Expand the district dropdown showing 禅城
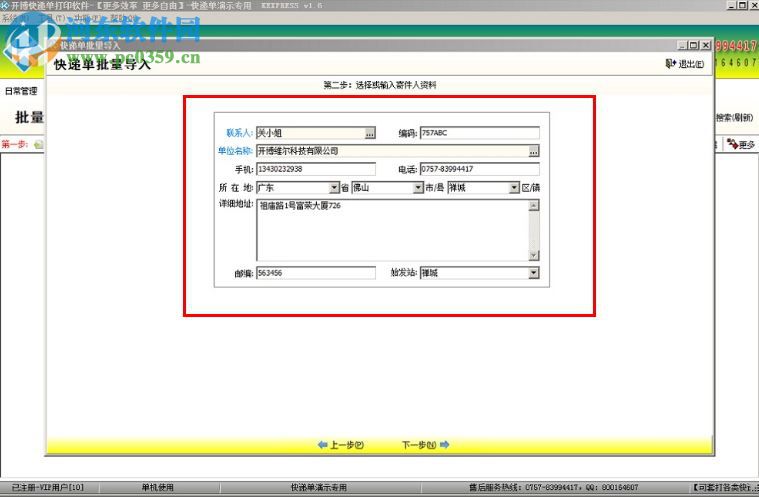759x497 pixels. tap(514, 188)
